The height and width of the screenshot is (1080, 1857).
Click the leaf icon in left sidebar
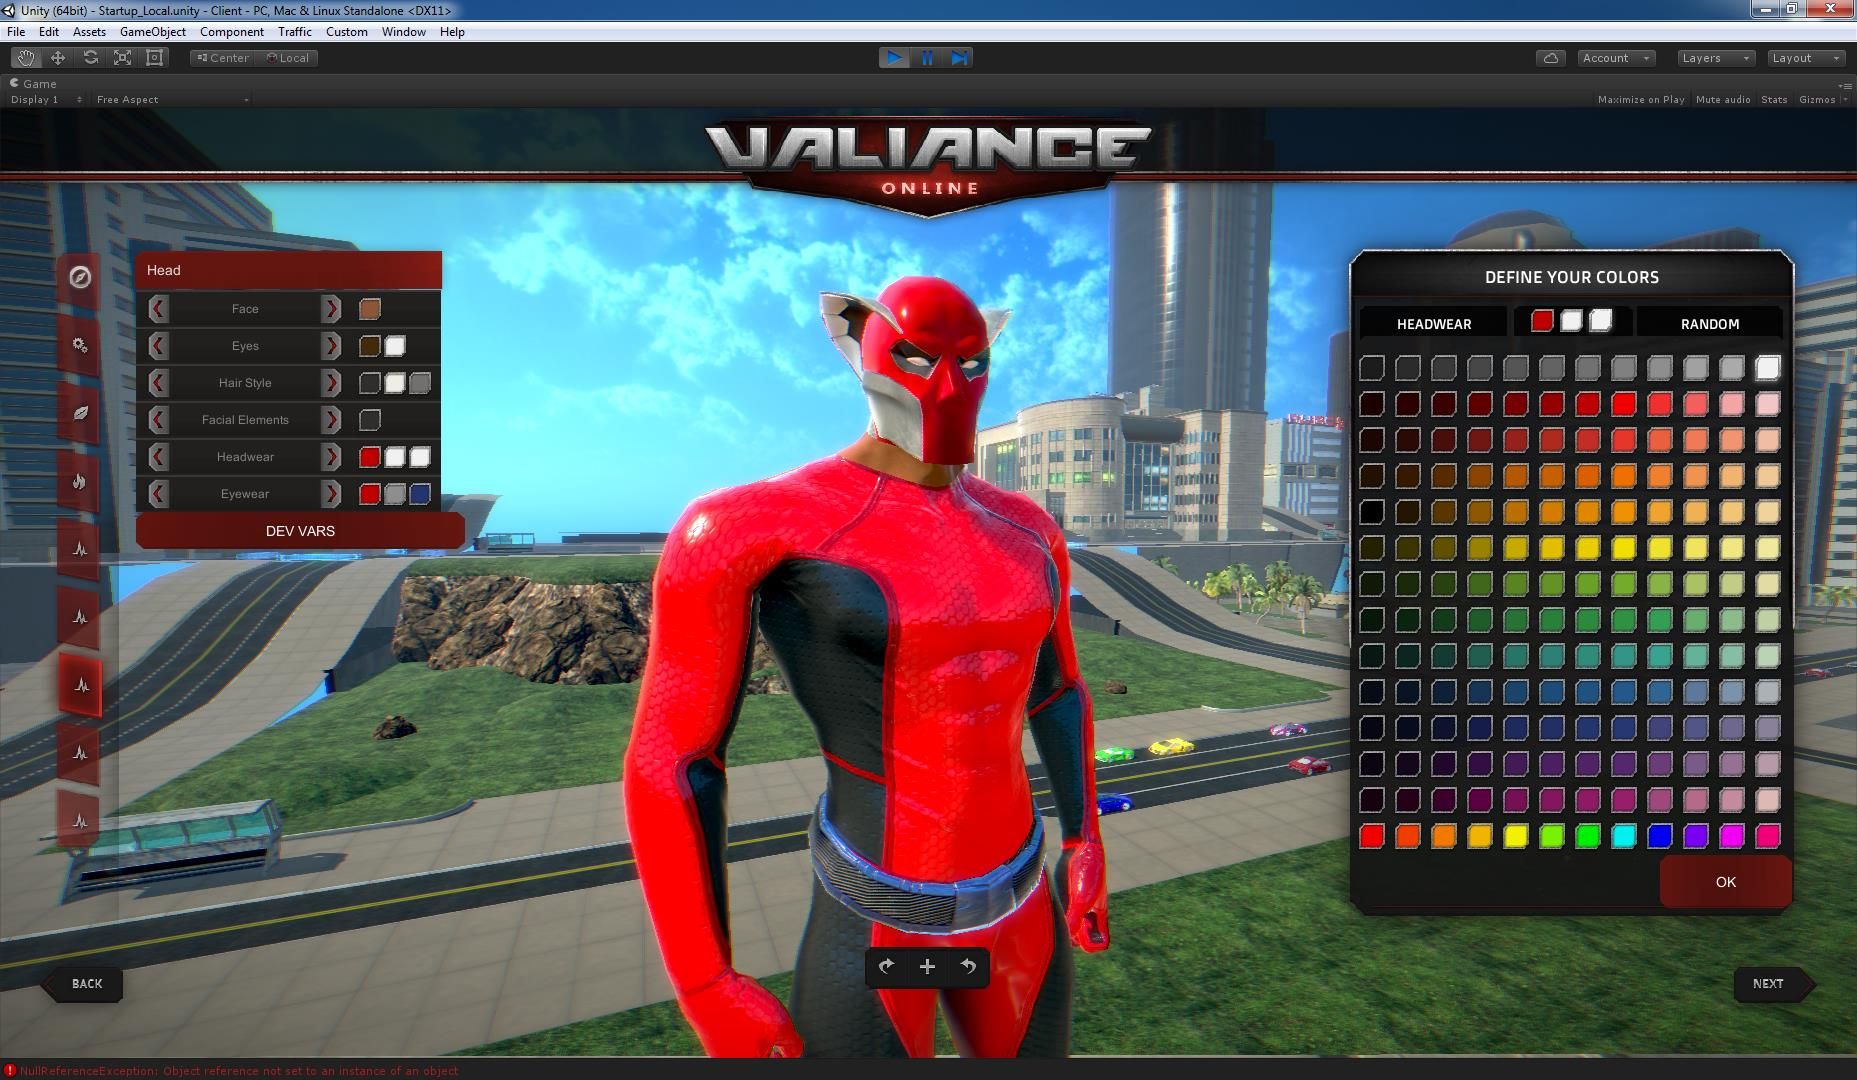81,413
